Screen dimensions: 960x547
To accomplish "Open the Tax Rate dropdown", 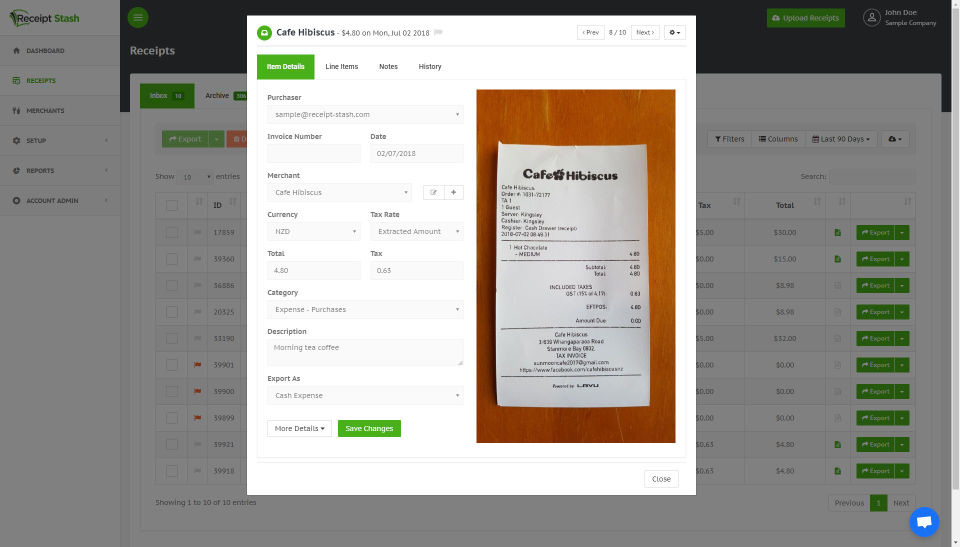I will point(417,232).
